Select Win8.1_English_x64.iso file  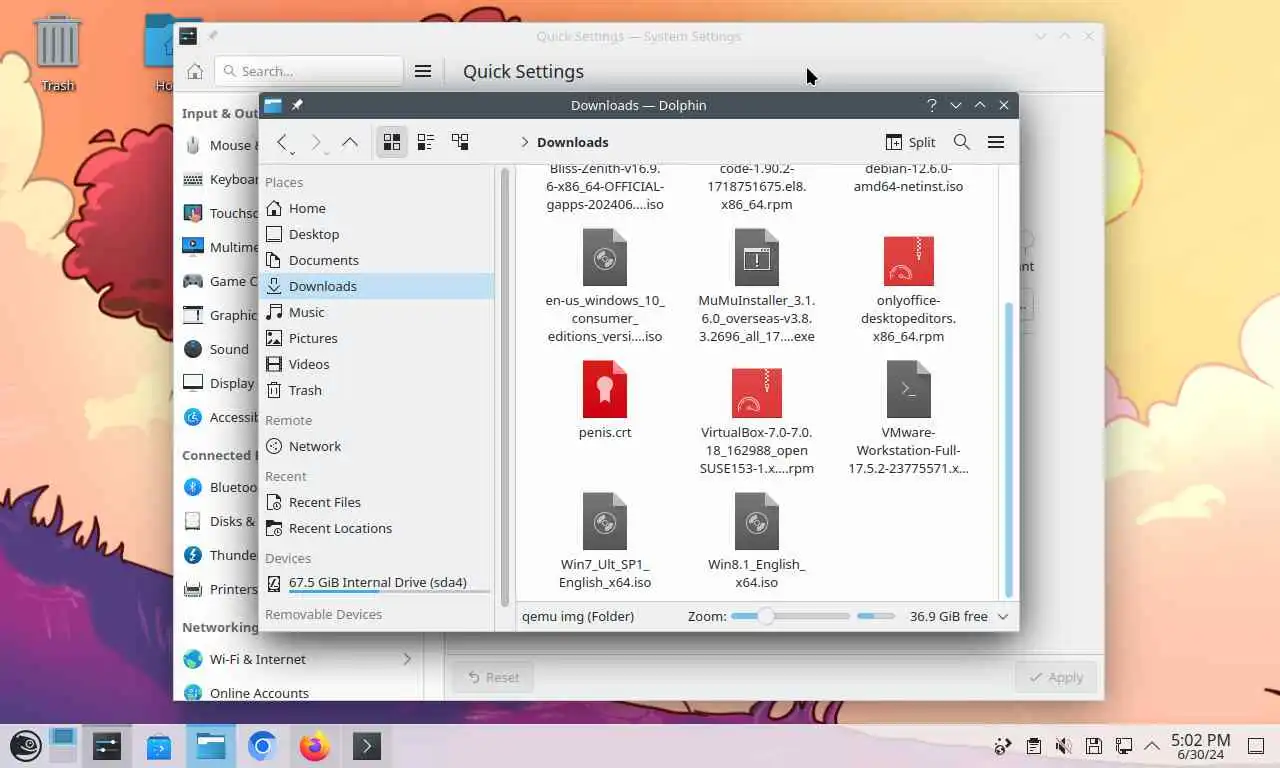click(x=757, y=541)
